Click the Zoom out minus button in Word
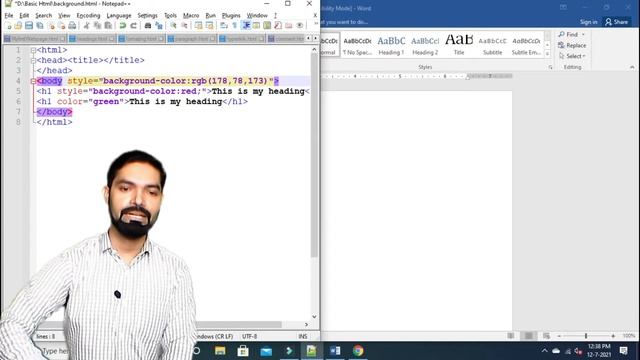640x360 pixels. click(559, 336)
